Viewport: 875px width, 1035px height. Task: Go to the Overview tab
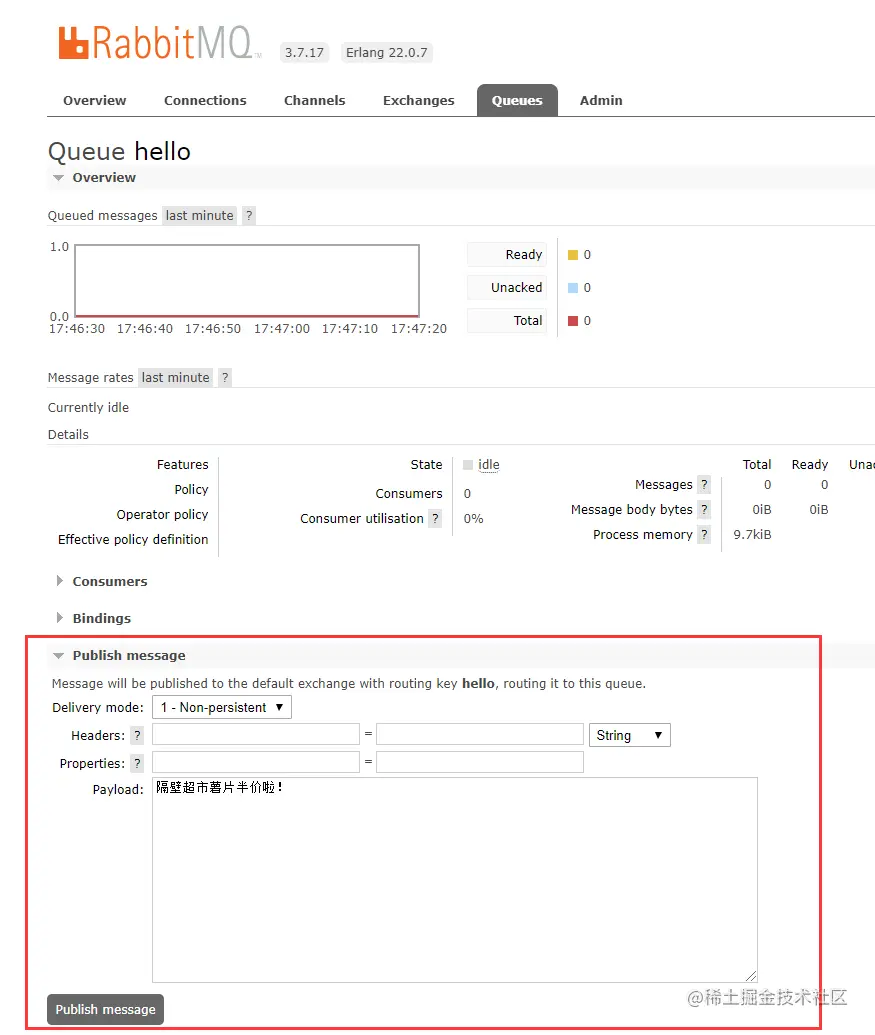click(x=94, y=100)
